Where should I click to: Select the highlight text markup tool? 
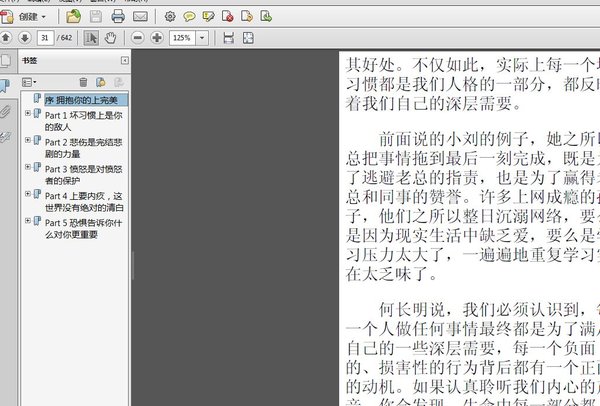(208, 16)
